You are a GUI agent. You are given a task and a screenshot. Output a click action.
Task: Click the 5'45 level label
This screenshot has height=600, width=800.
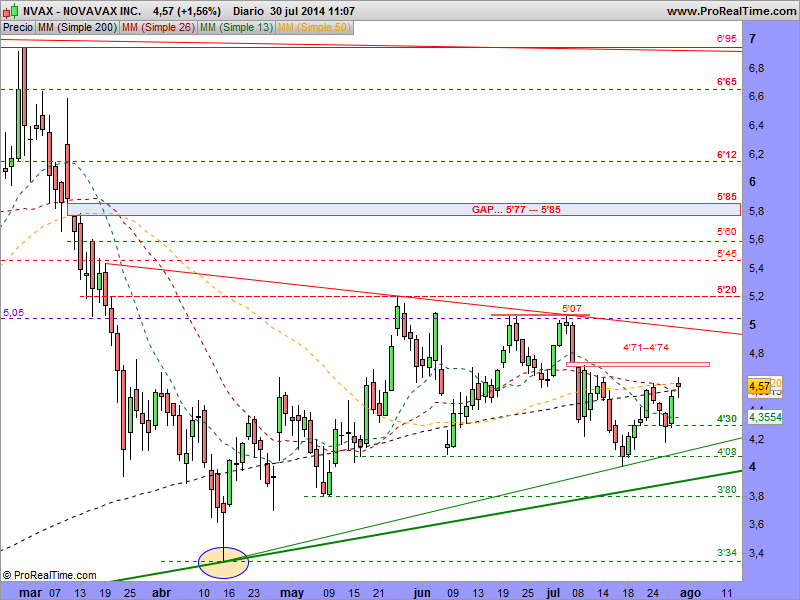[x=727, y=254]
